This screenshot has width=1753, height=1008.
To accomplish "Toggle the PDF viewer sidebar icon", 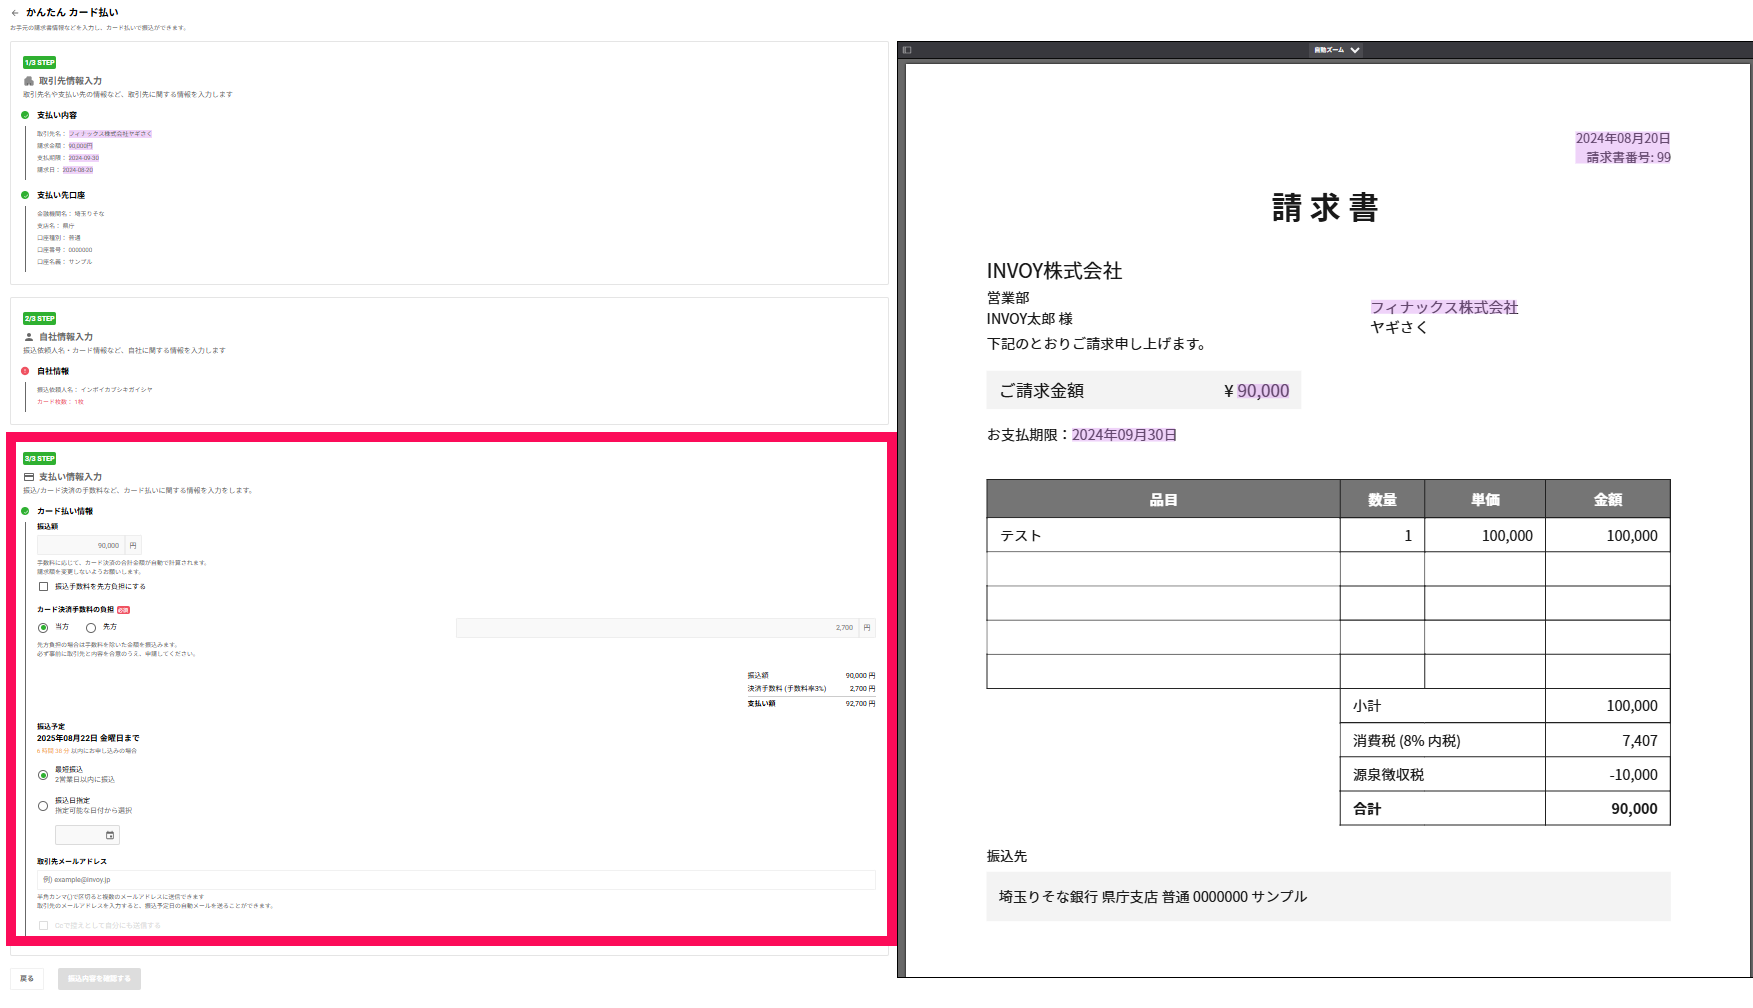I will point(907,50).
